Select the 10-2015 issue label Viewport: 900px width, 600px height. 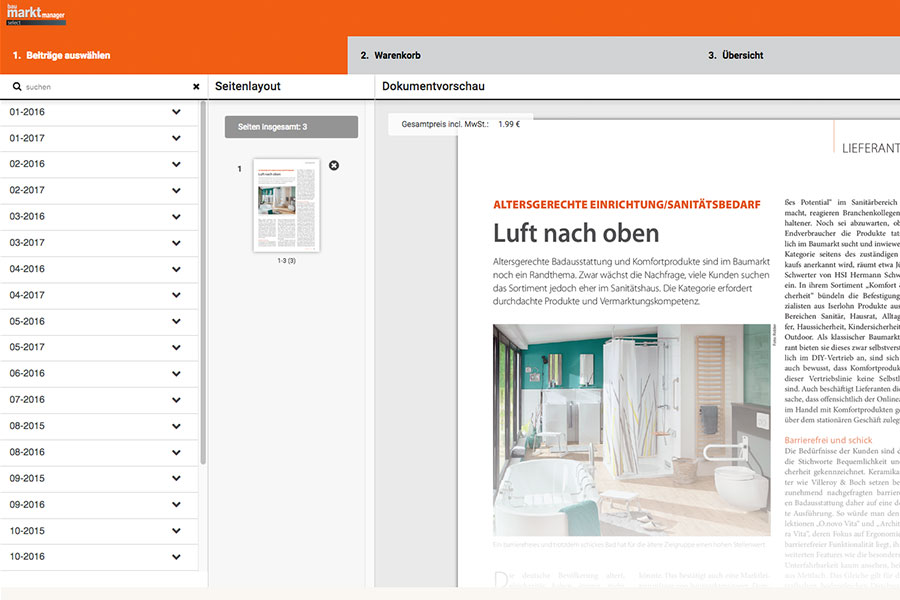click(27, 531)
